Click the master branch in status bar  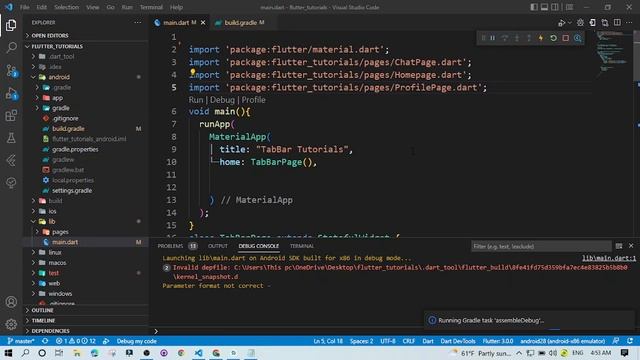coord(21,341)
